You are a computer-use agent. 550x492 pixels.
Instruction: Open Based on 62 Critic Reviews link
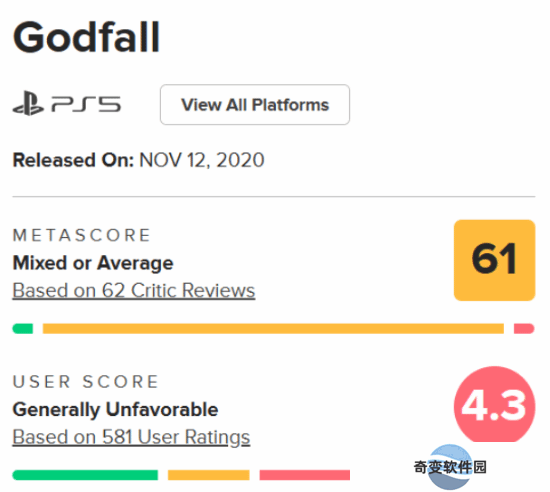point(134,291)
